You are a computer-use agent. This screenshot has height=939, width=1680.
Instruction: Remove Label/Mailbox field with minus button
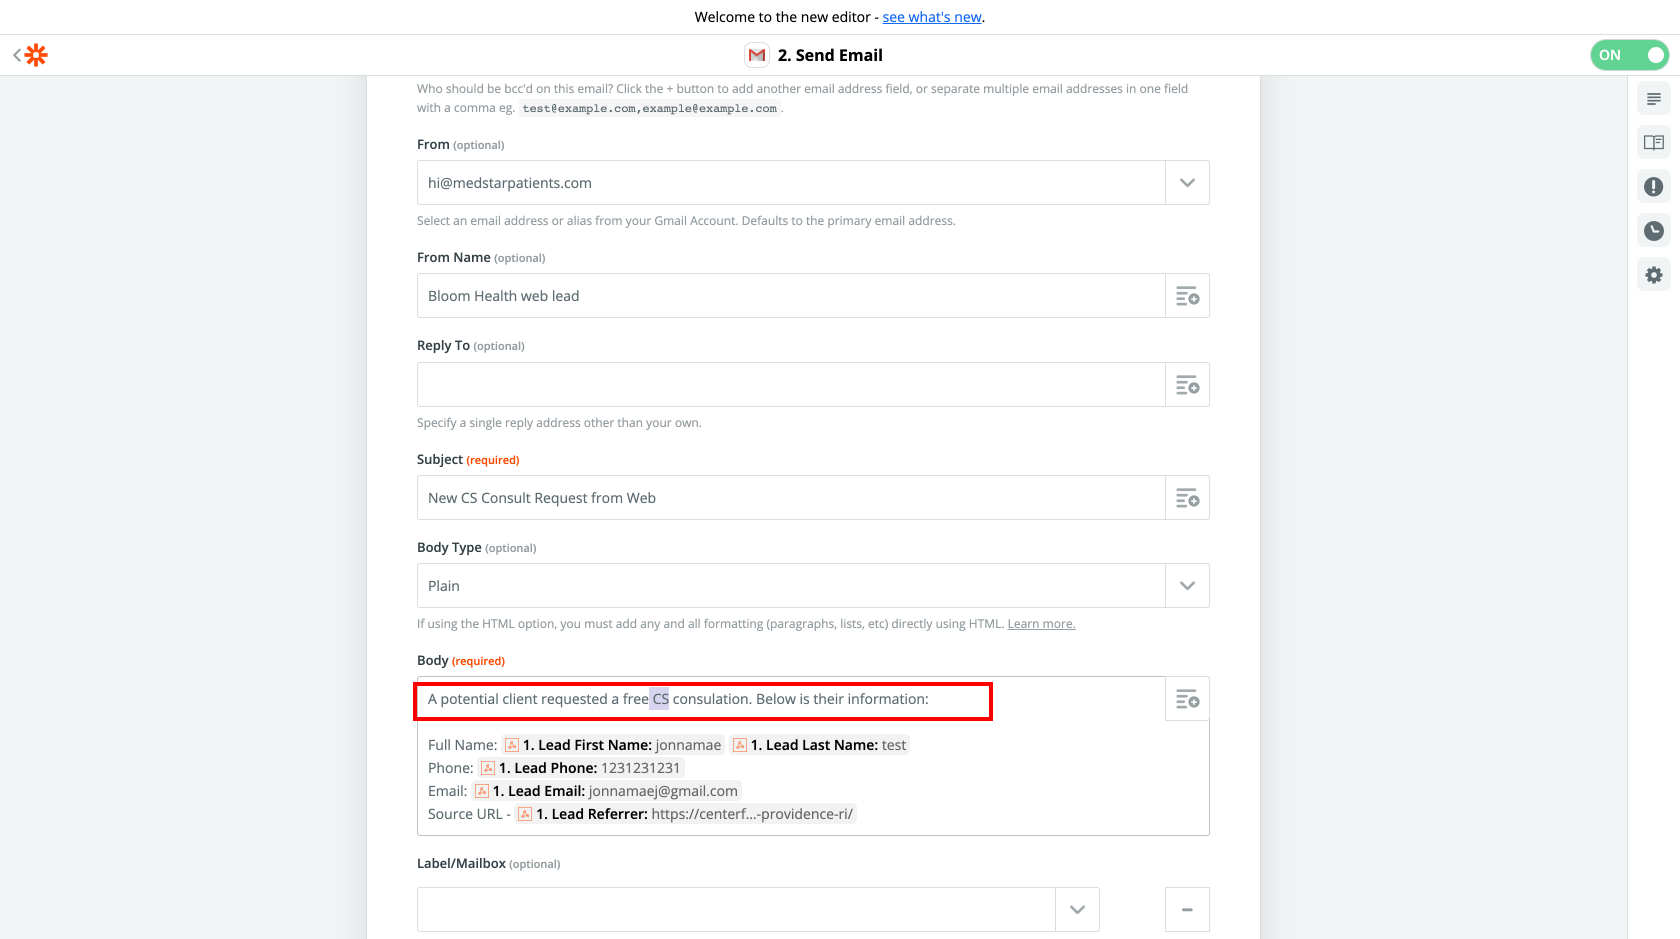click(1187, 910)
